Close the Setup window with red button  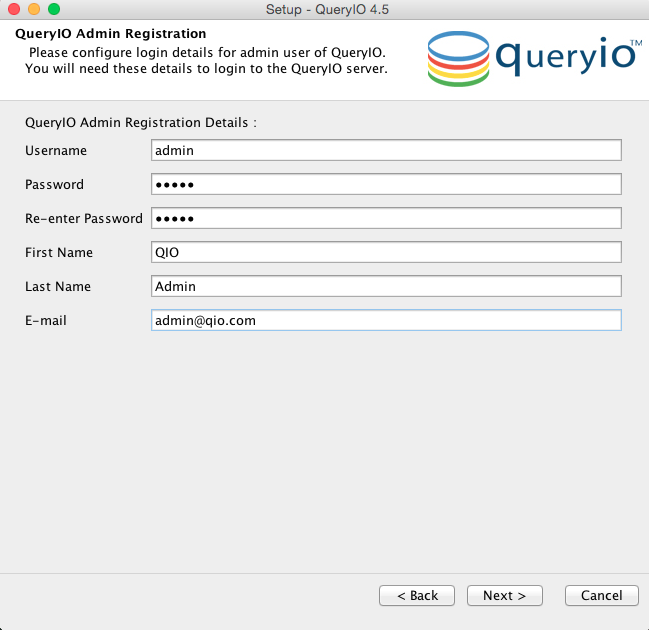14,9
